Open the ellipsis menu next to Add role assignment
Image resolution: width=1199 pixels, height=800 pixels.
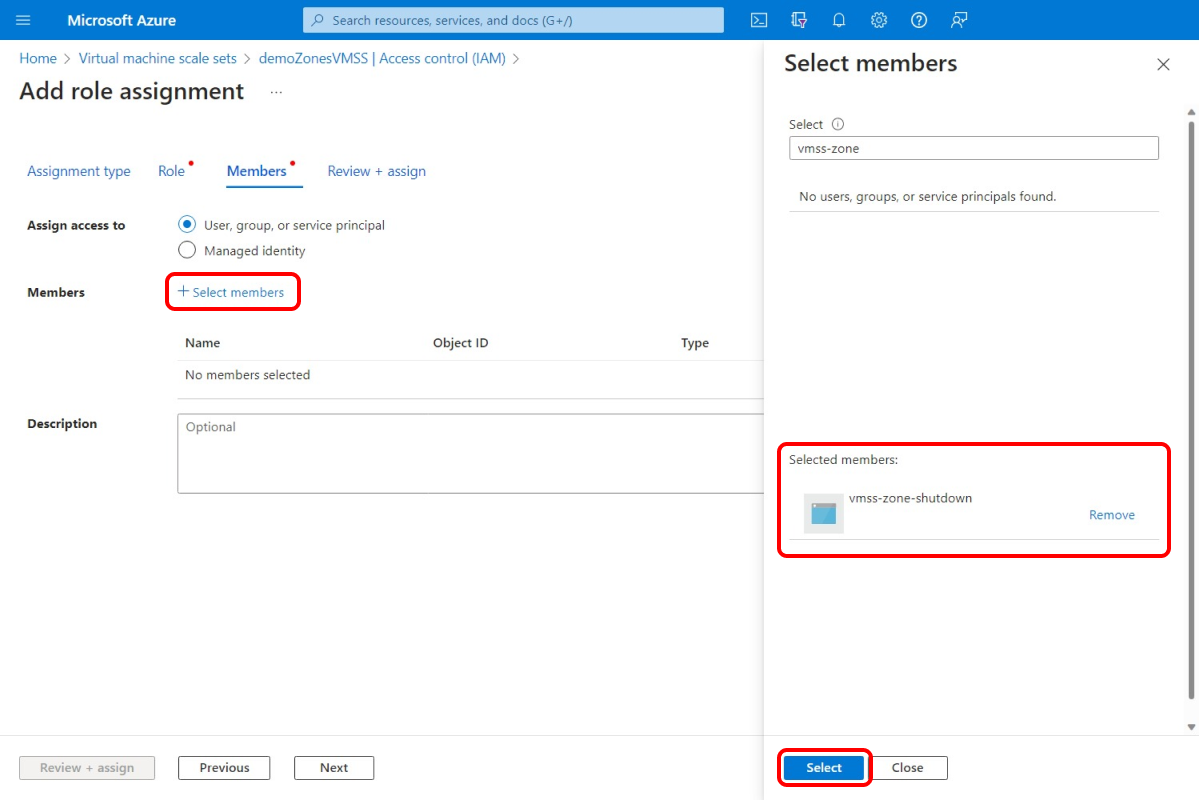(275, 91)
